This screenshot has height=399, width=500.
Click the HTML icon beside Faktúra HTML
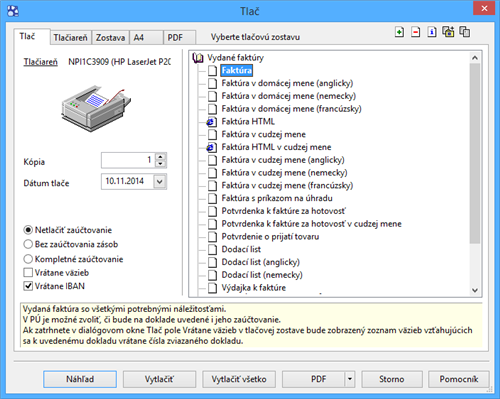tap(212, 122)
